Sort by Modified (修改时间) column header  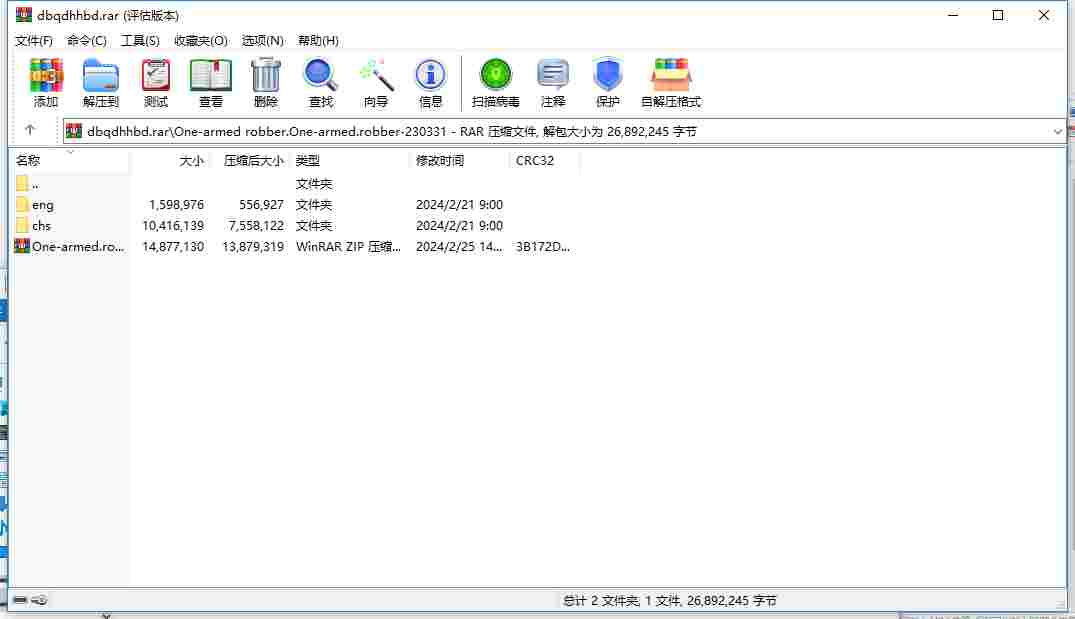(460, 160)
